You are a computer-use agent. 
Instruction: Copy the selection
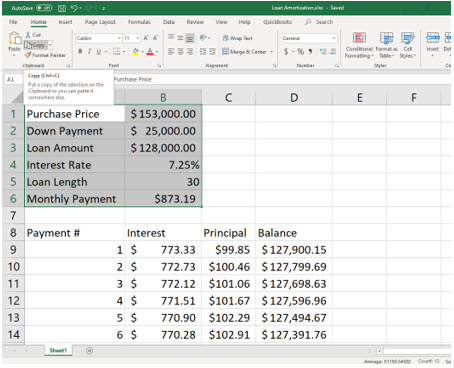coord(35,45)
